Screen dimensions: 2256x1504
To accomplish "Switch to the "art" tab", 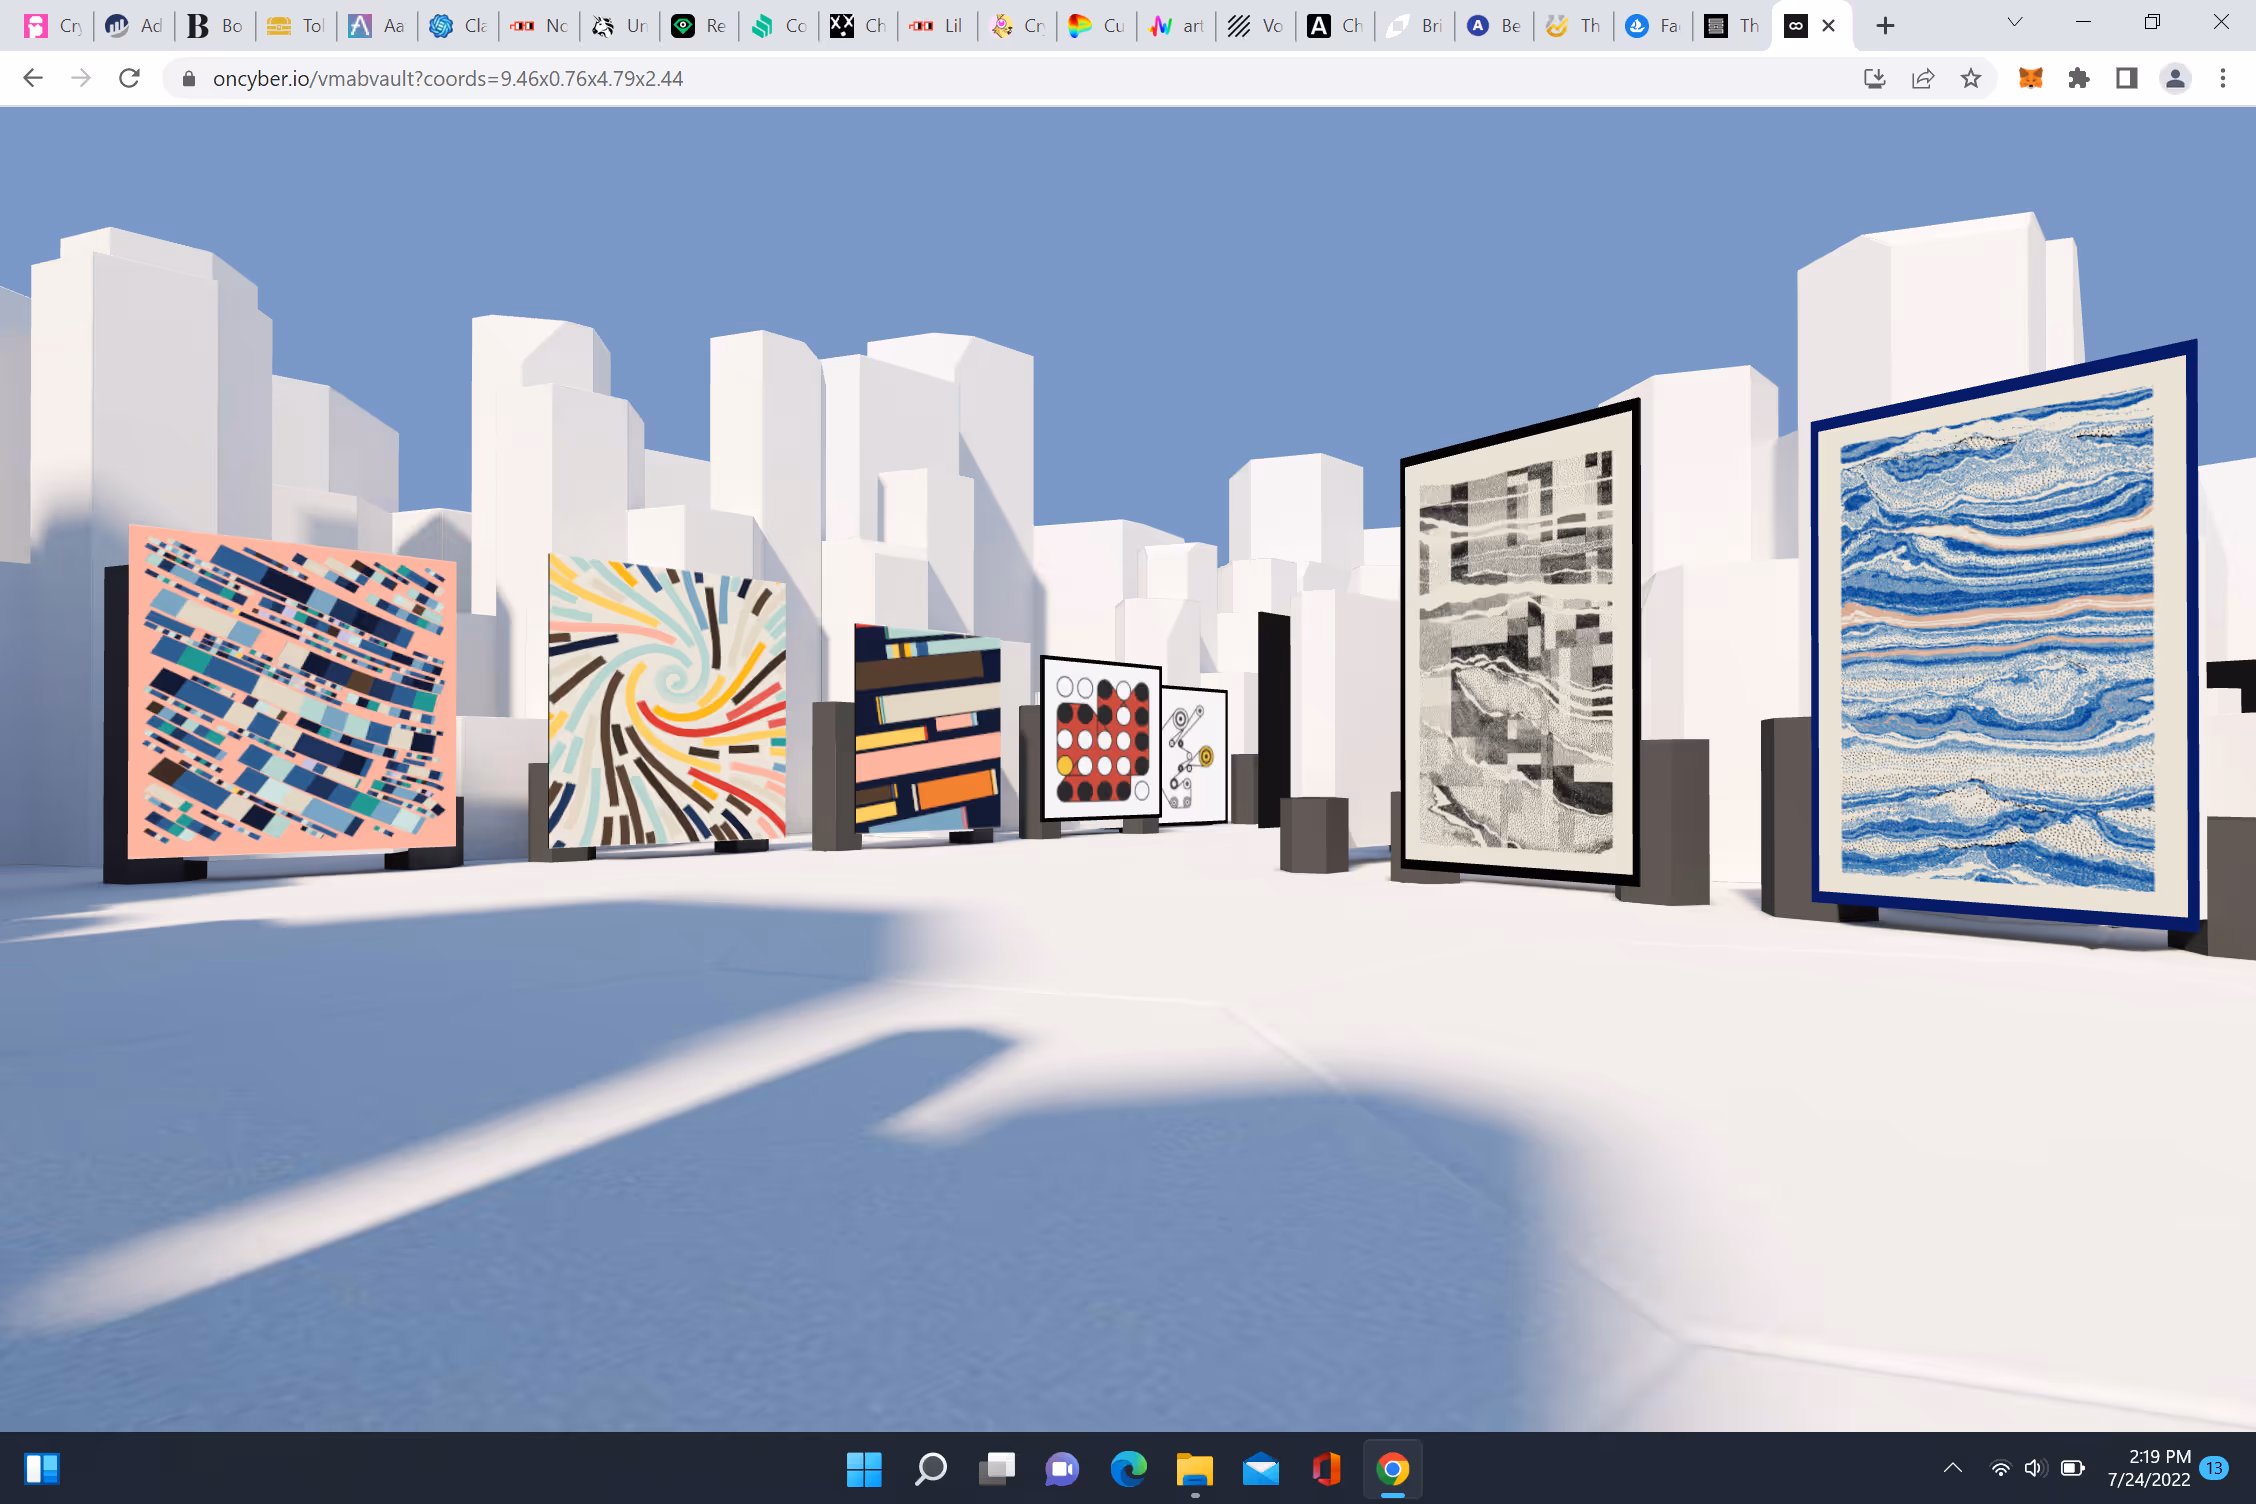I will [1176, 26].
